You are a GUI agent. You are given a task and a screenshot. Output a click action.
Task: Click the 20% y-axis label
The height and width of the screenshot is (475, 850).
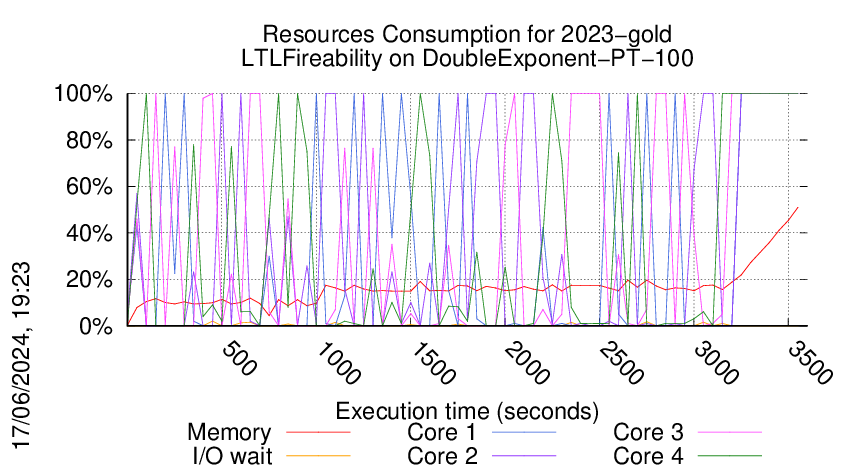[89, 280]
